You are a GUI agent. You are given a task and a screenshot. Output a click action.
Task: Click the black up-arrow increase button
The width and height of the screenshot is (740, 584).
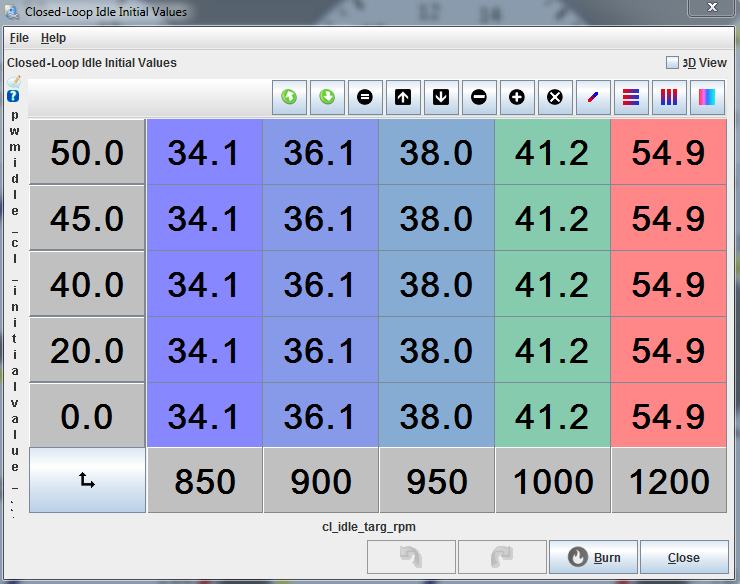click(x=403, y=97)
